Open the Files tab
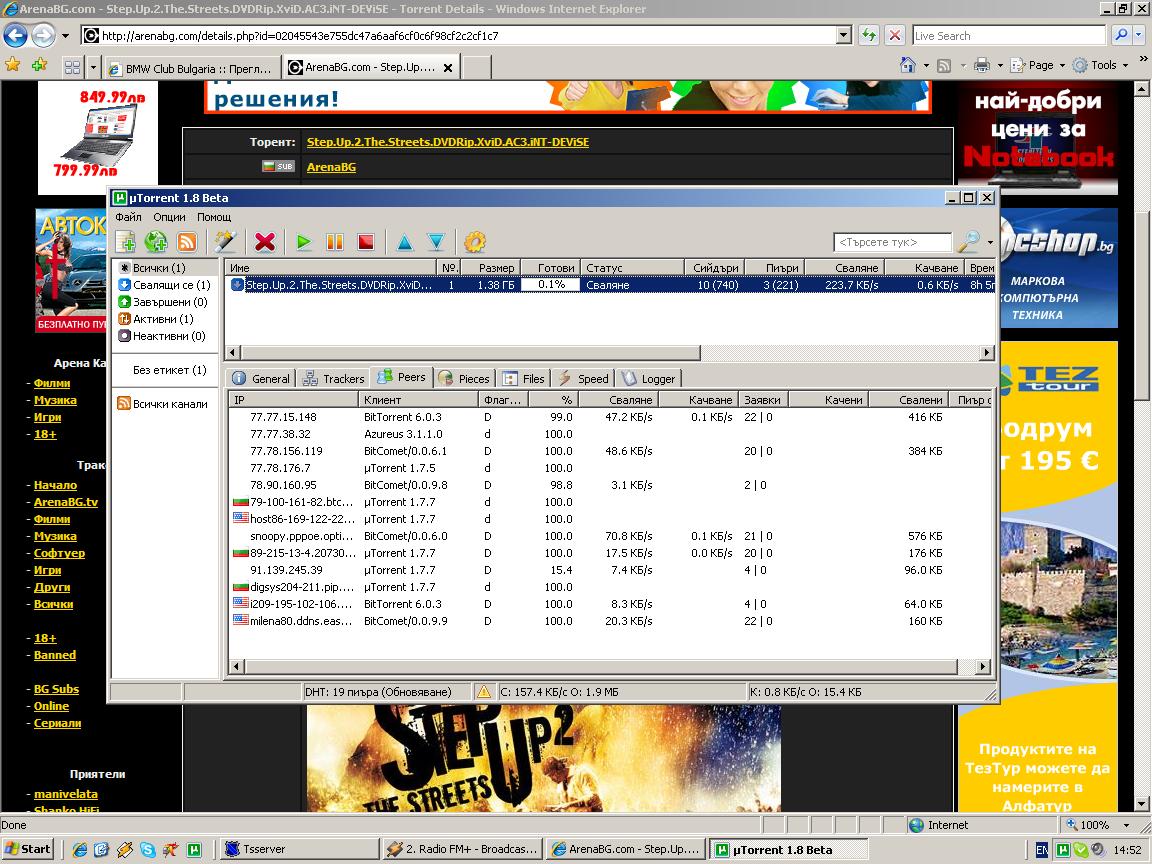This screenshot has height=864, width=1152. [524, 378]
